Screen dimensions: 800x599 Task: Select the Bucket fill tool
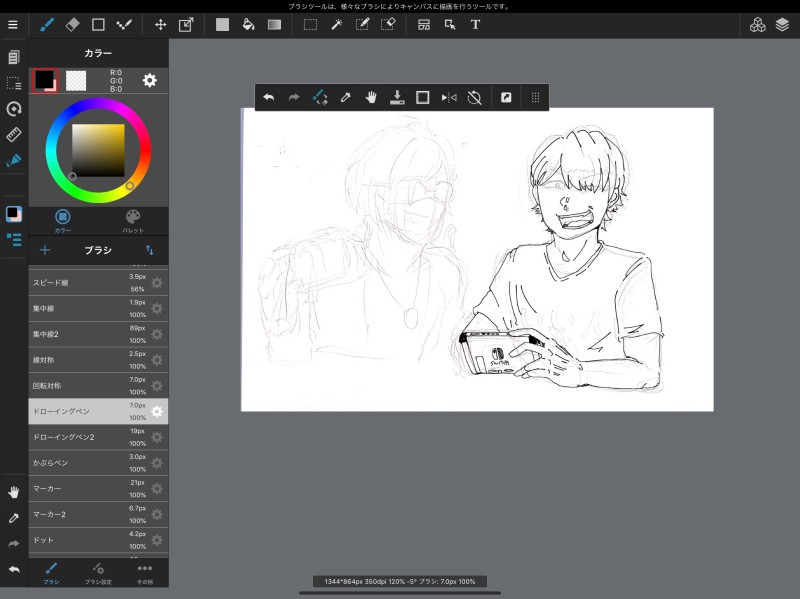[x=248, y=24]
